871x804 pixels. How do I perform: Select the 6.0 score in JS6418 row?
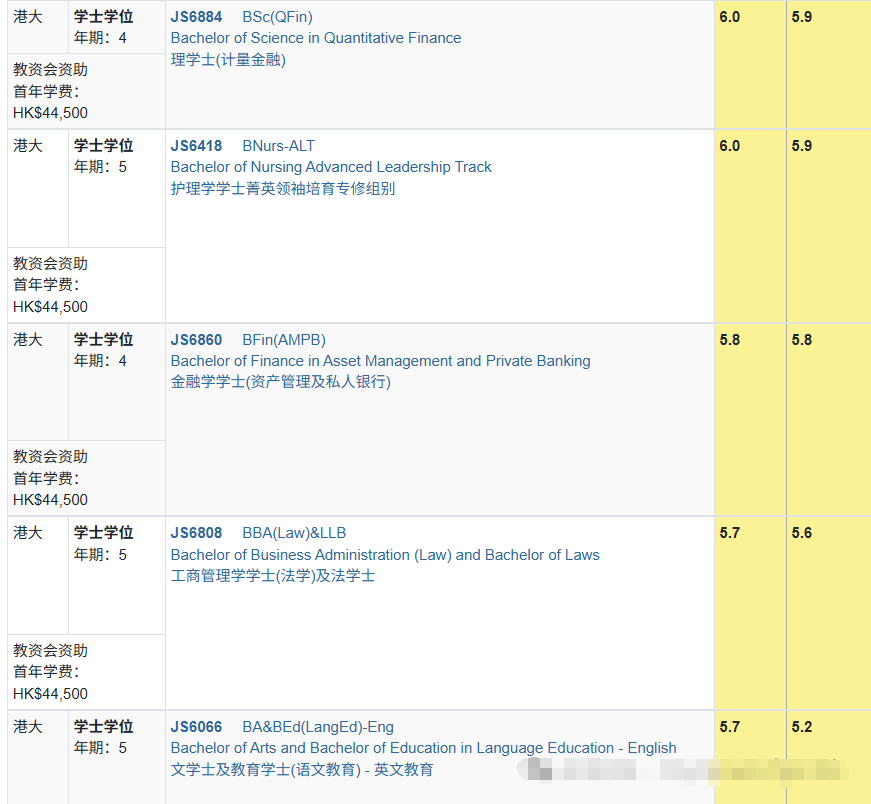pyautogui.click(x=729, y=146)
